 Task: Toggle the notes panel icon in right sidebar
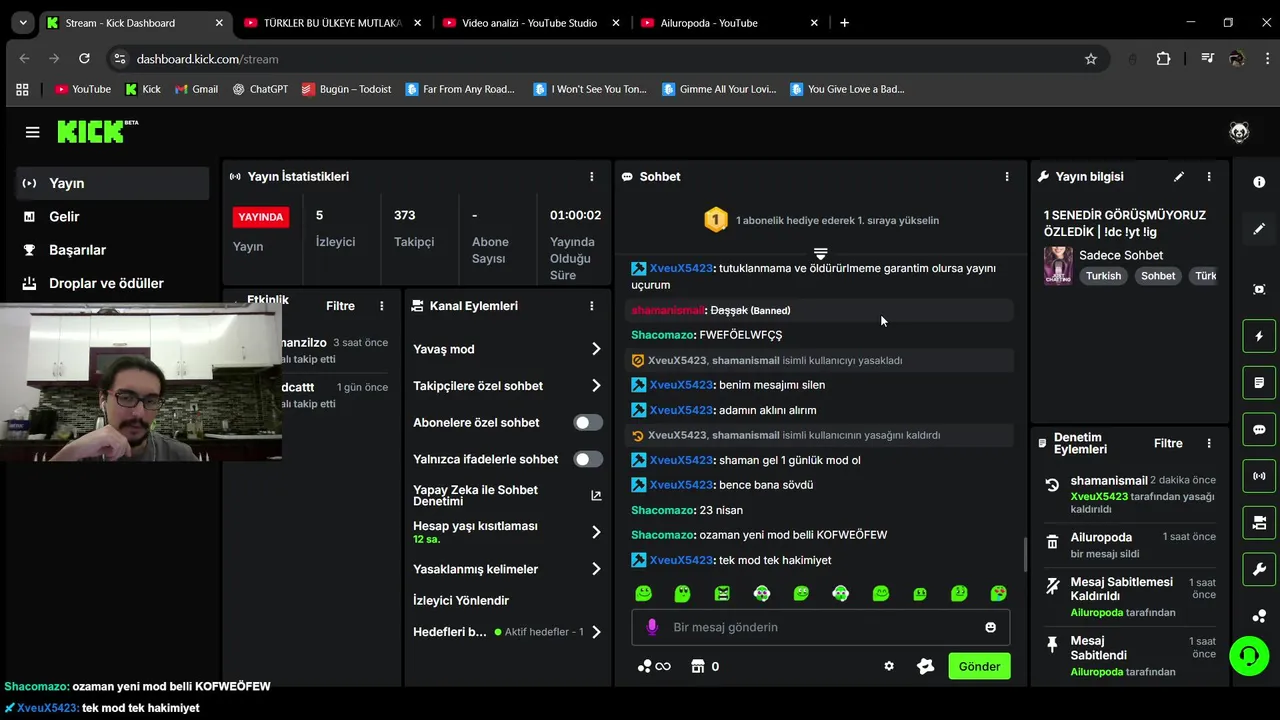(x=1259, y=382)
